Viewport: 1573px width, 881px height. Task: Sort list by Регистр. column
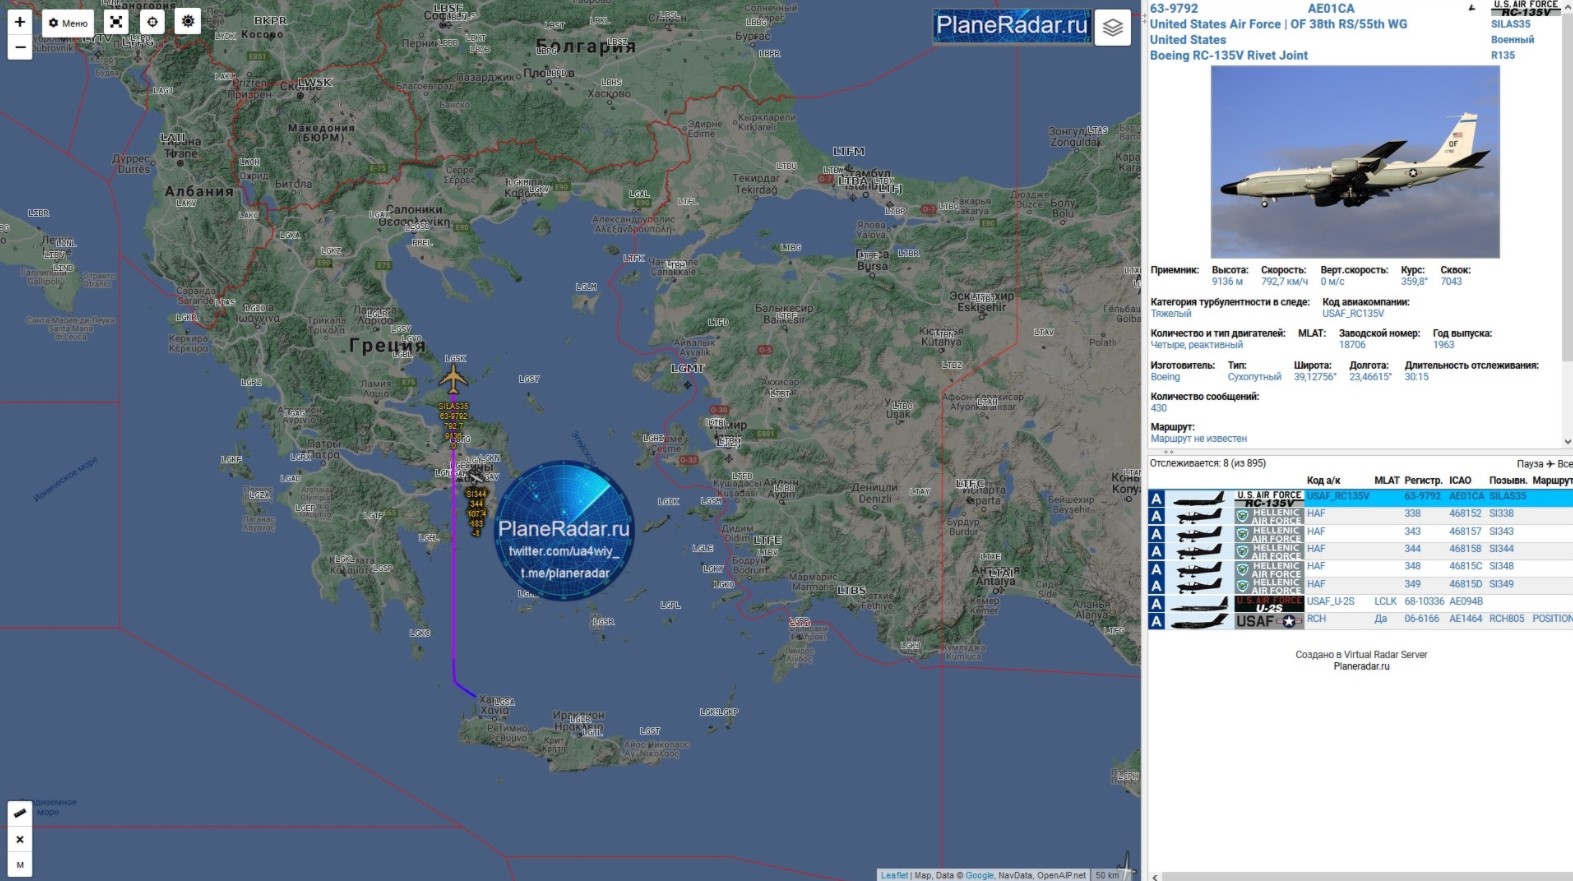[1423, 481]
